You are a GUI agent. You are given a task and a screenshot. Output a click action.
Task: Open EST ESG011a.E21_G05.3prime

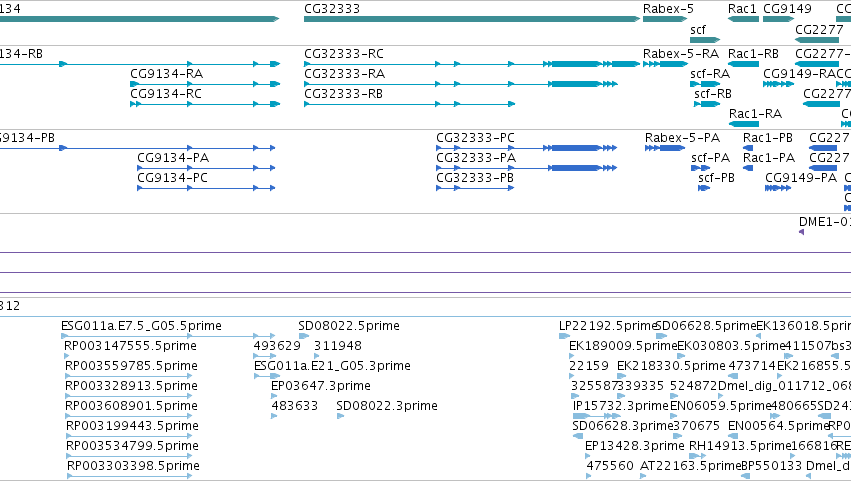click(332, 366)
